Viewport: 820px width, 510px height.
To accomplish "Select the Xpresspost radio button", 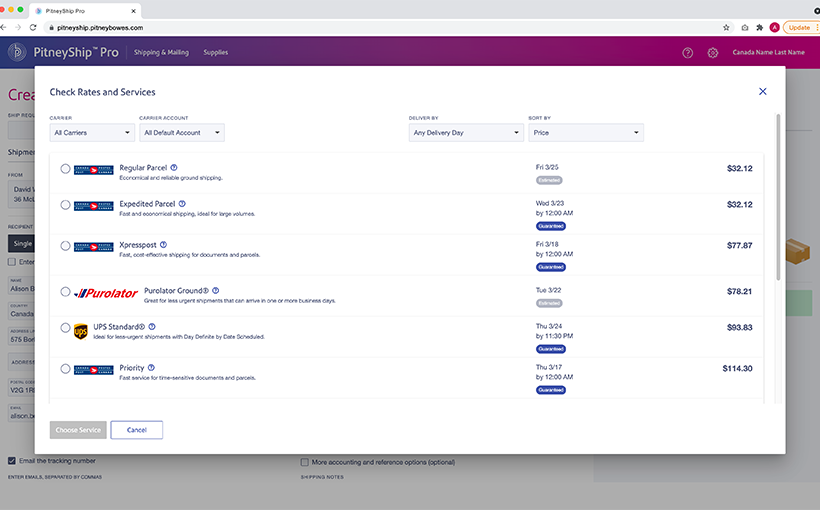I will [65, 245].
